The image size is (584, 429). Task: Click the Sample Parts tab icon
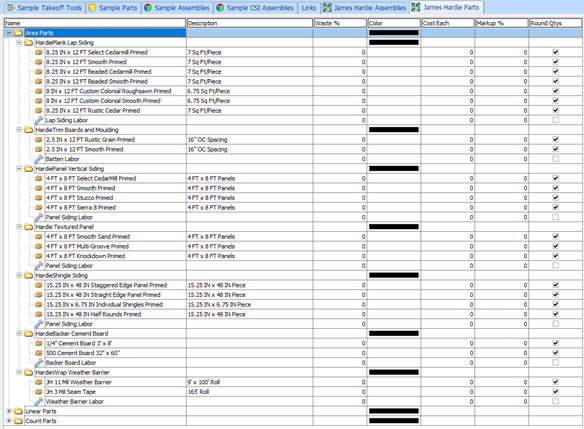pos(92,7)
